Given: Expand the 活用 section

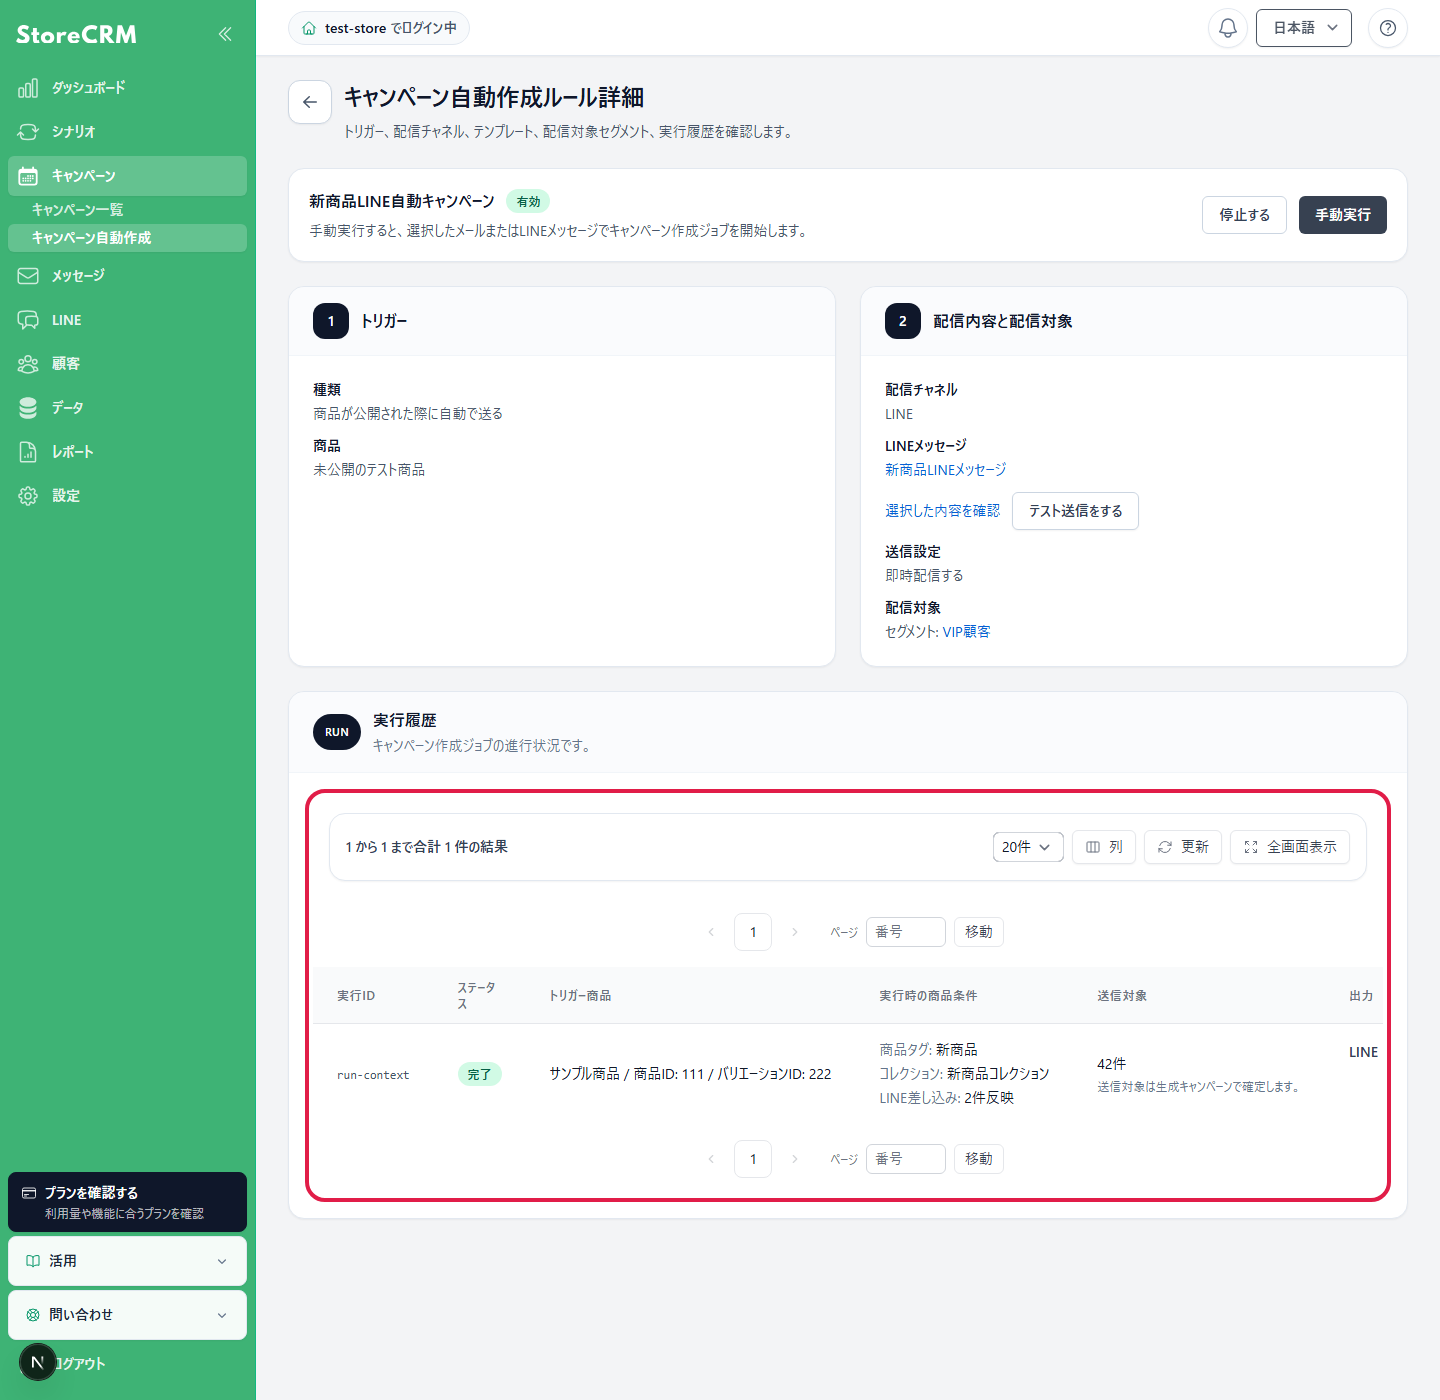Looking at the screenshot, I should point(127,1261).
